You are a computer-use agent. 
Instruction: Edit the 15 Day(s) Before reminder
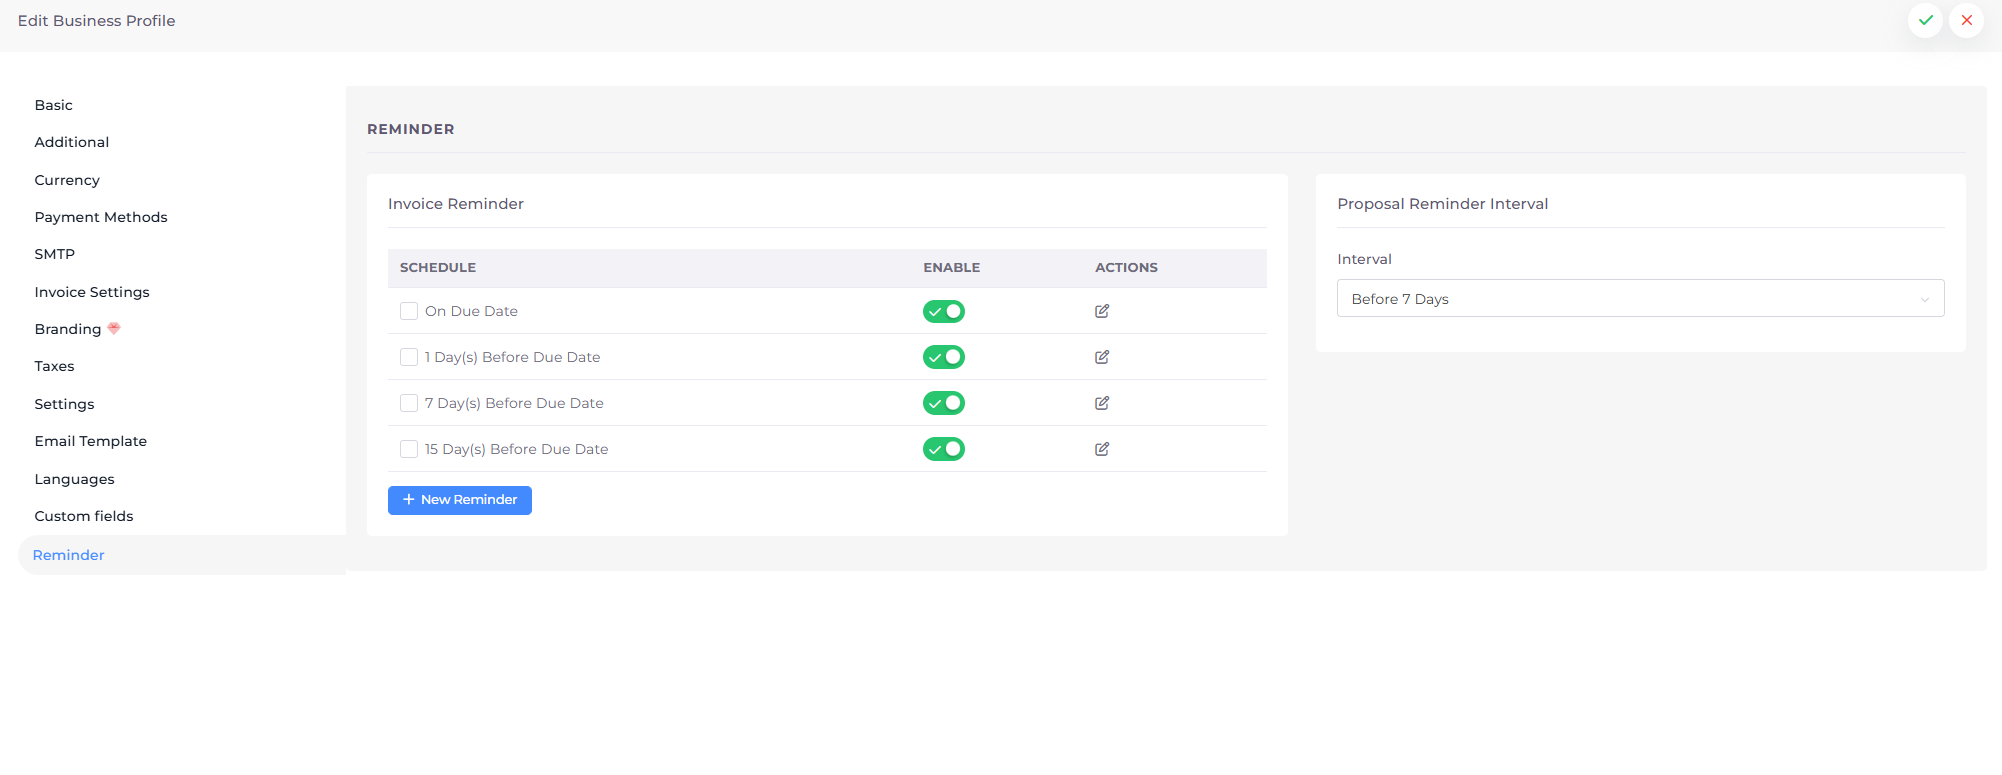(1101, 449)
